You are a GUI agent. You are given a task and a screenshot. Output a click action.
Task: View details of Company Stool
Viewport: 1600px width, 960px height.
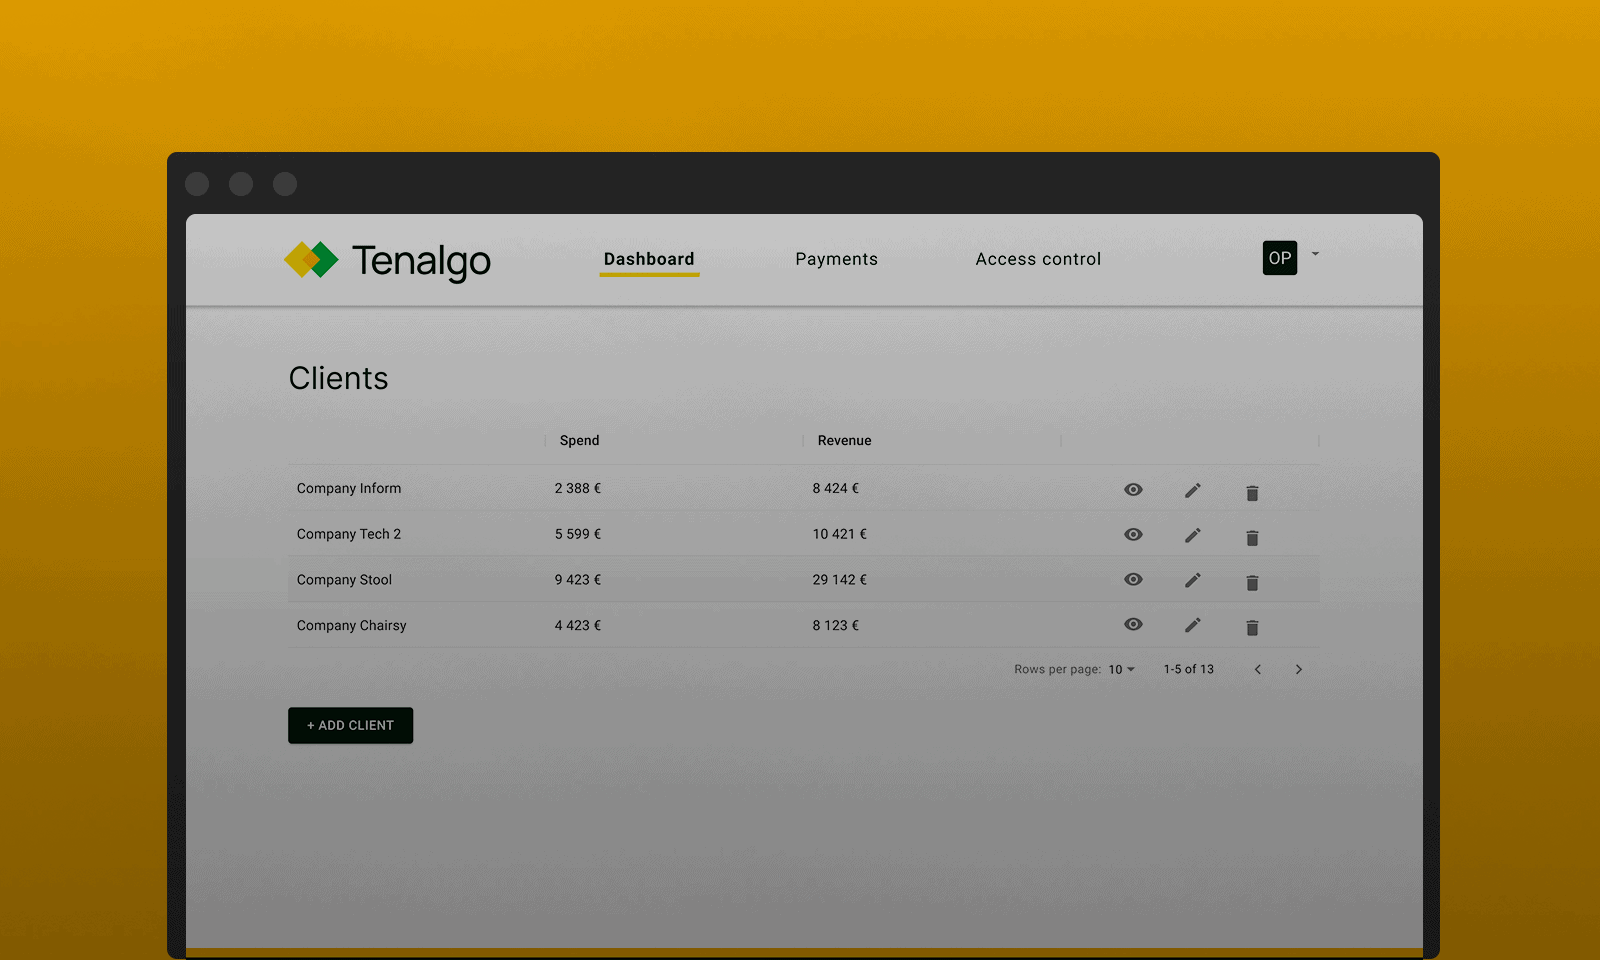coord(1133,579)
